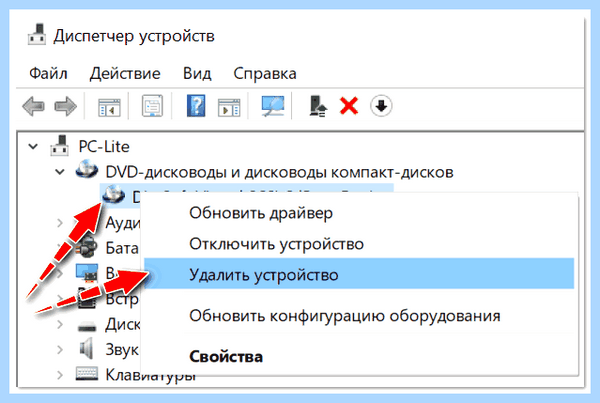This screenshot has height=403, width=600.
Task: Open the Properties sheet toolbar icon
Action: point(152,106)
